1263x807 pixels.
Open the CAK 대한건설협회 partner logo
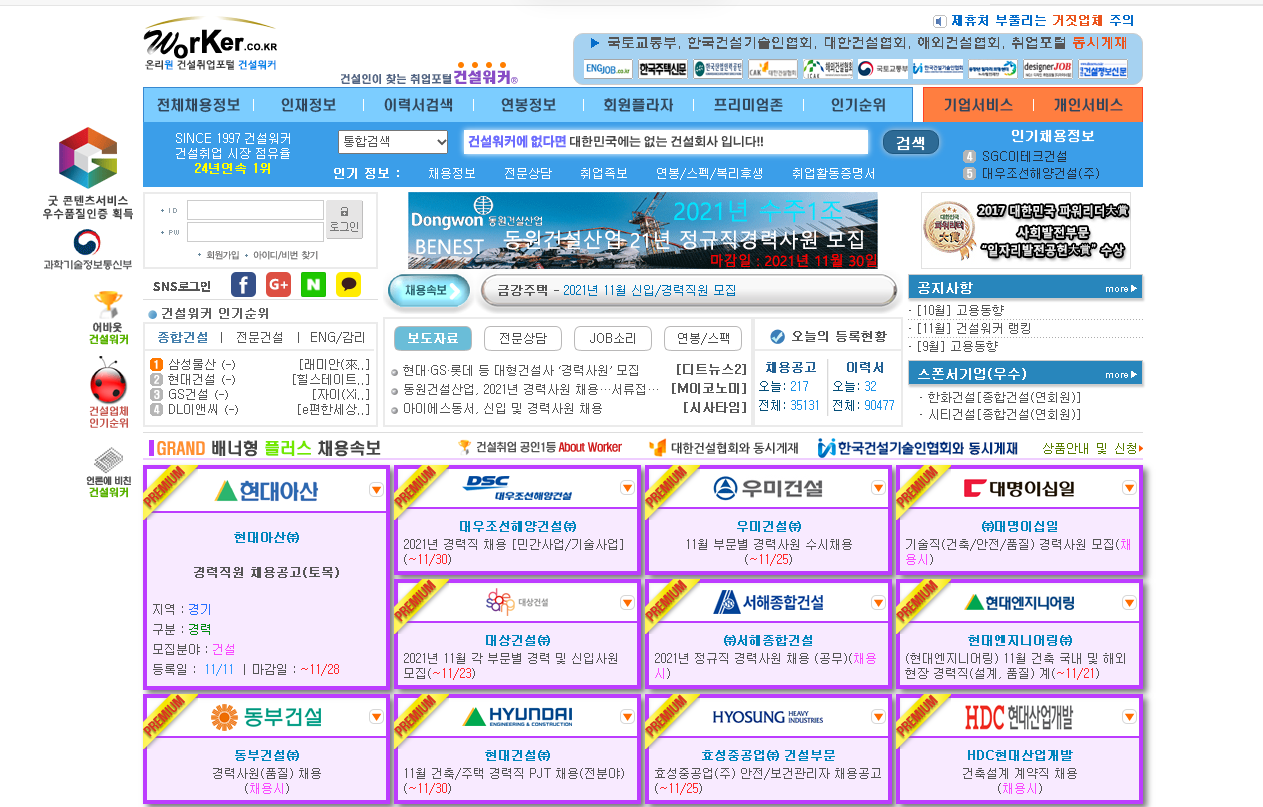click(773, 69)
